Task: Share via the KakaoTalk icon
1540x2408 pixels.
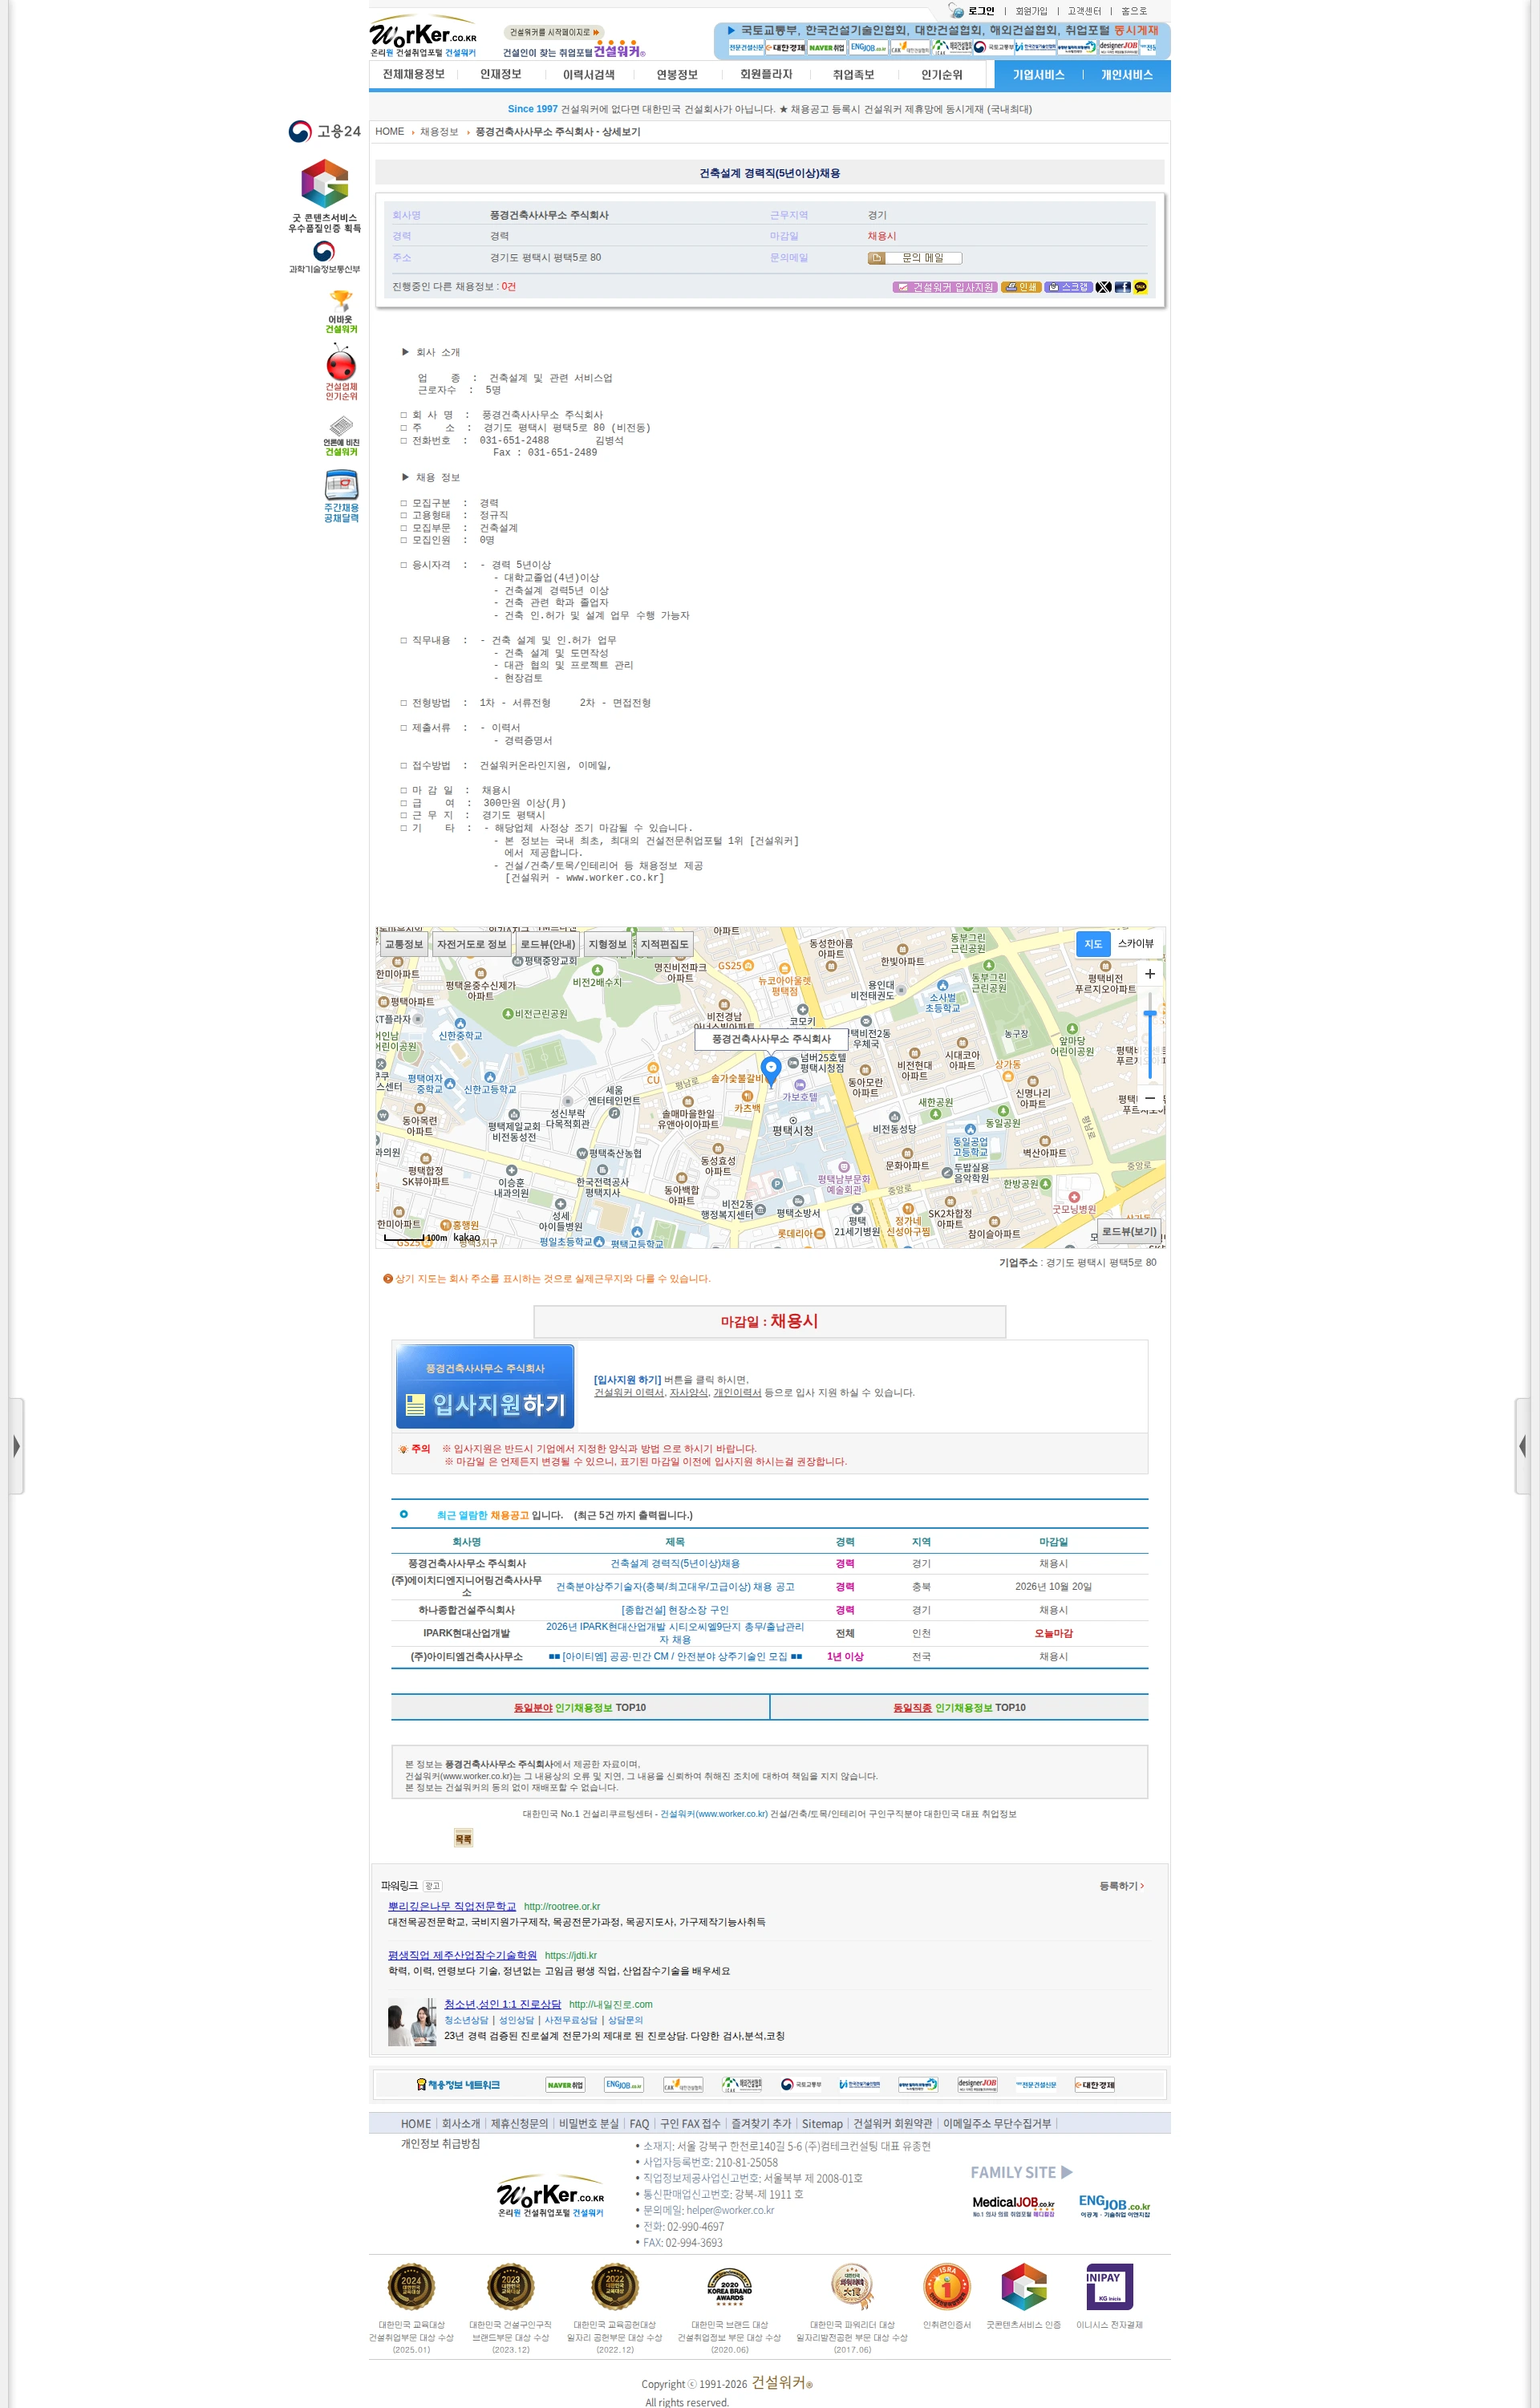Action: coord(1140,287)
